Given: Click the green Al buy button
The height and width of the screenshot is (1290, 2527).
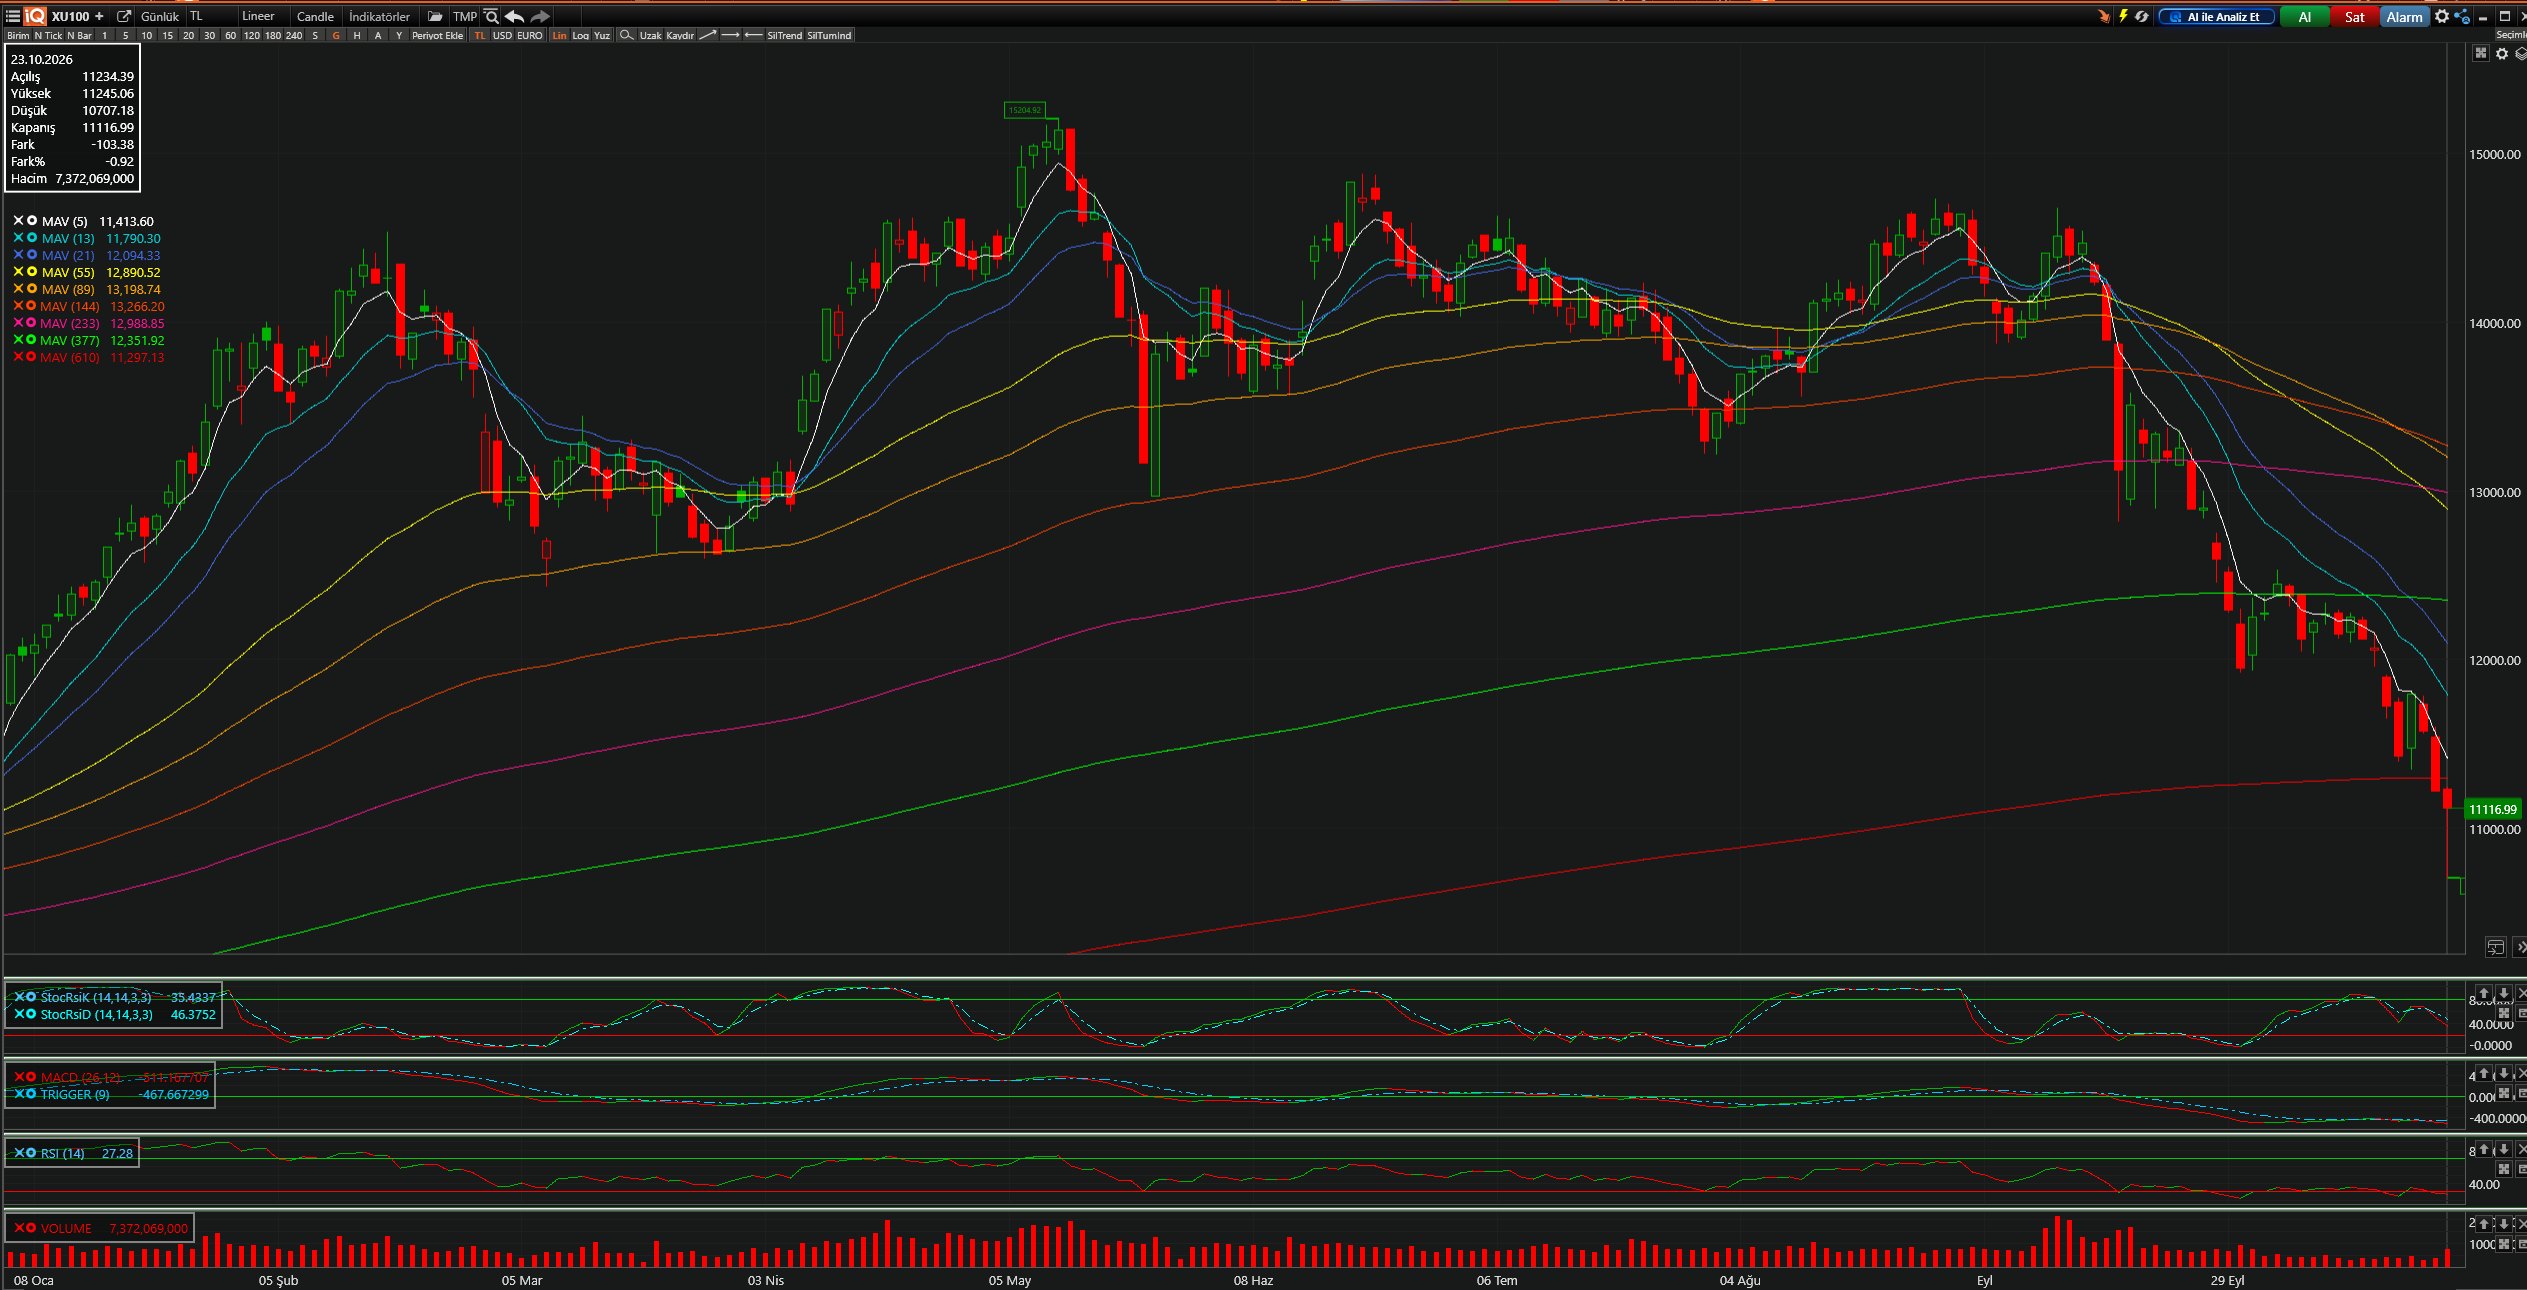Looking at the screenshot, I should point(2305,16).
